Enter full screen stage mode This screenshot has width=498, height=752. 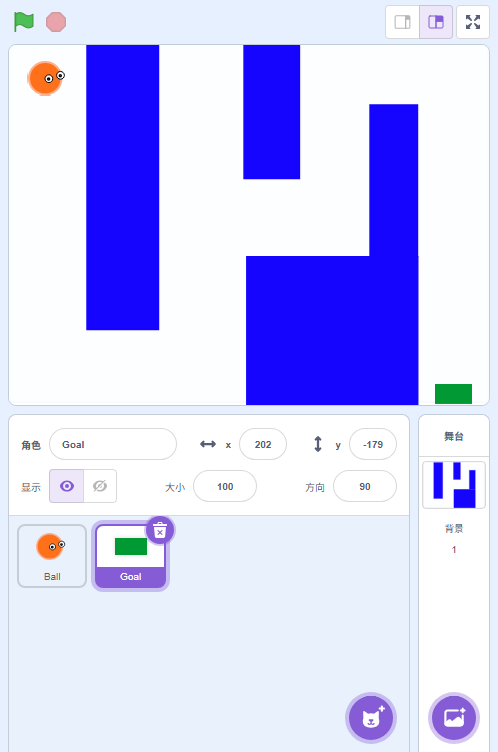click(473, 22)
